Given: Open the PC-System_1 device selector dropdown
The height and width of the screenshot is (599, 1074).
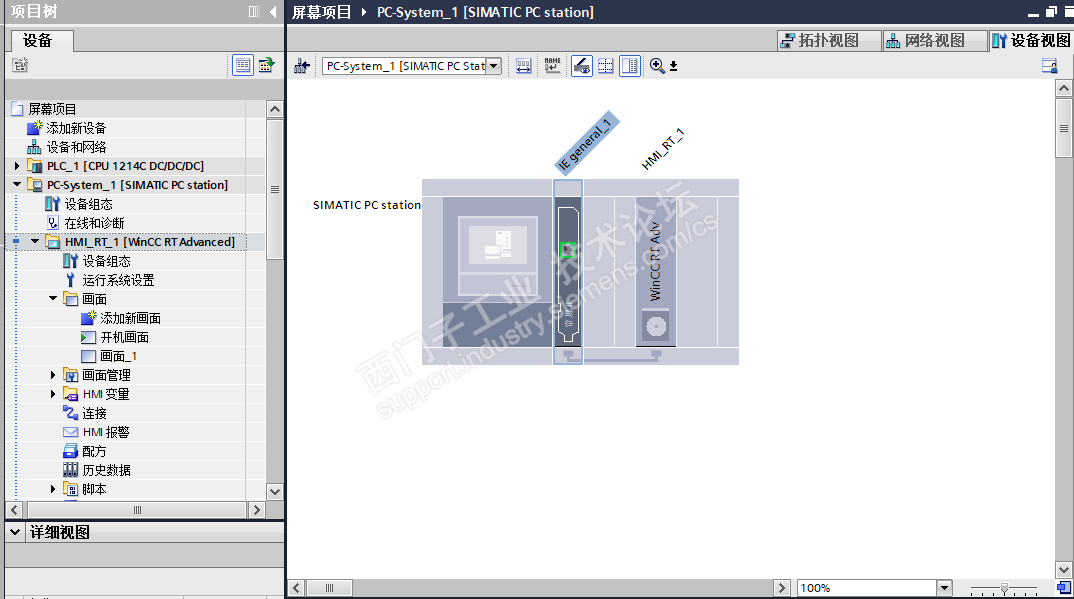Looking at the screenshot, I should pos(494,66).
